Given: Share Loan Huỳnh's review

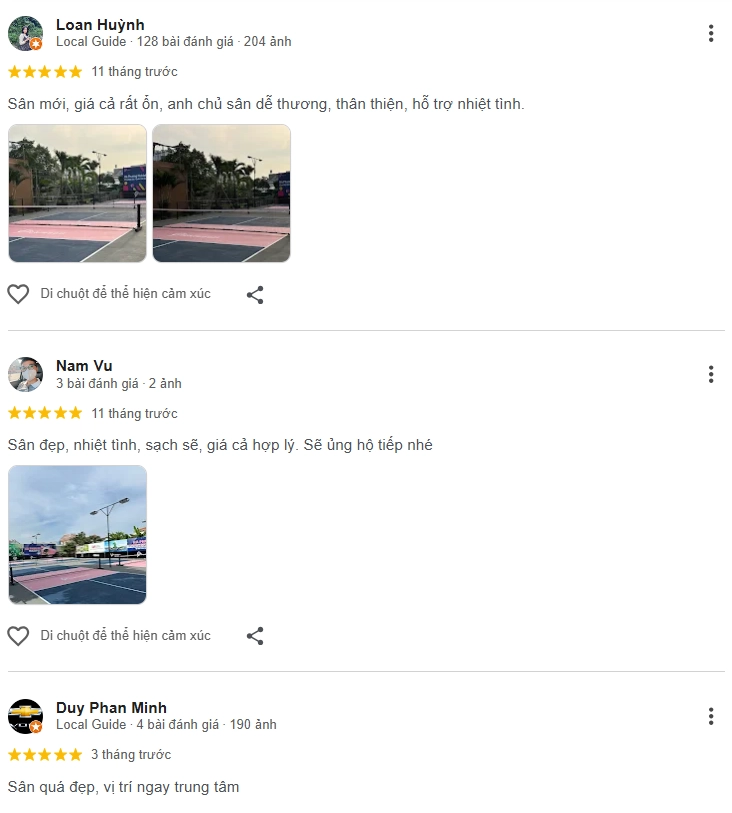Looking at the screenshot, I should click(x=255, y=295).
